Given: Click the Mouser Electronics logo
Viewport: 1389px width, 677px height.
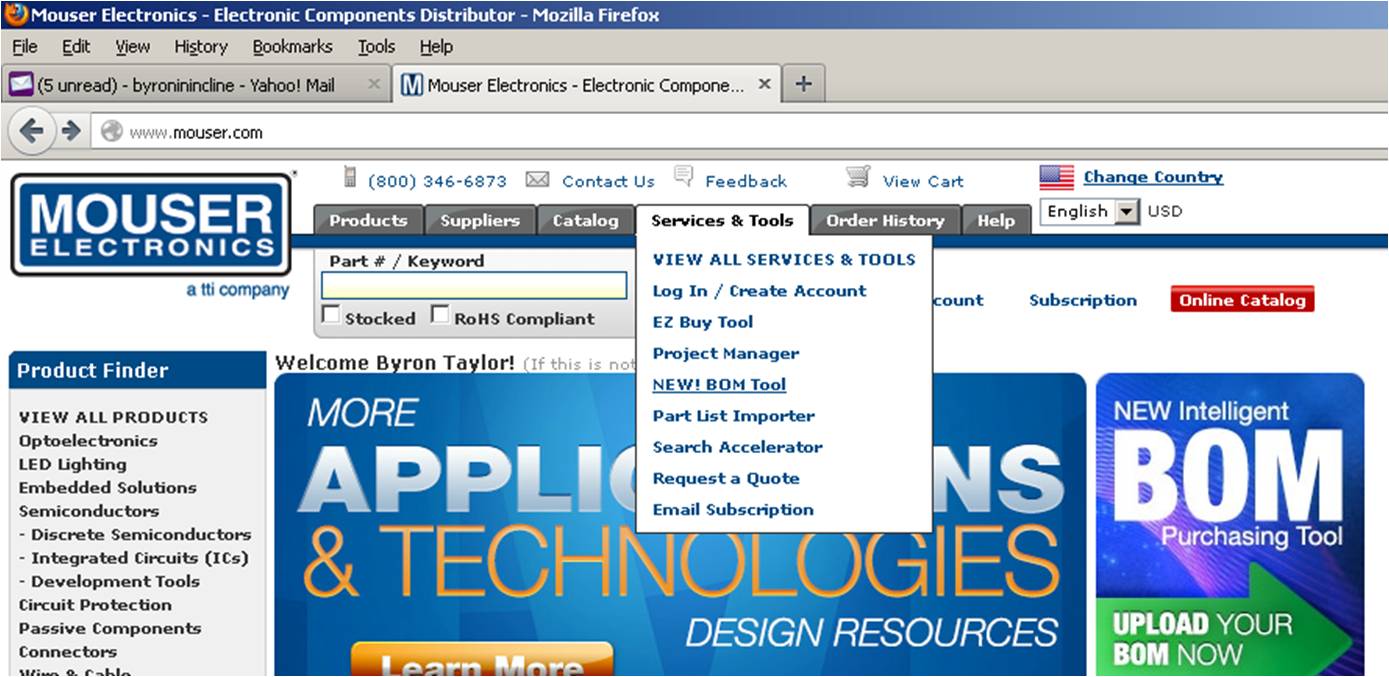Looking at the screenshot, I should pyautogui.click(x=151, y=224).
